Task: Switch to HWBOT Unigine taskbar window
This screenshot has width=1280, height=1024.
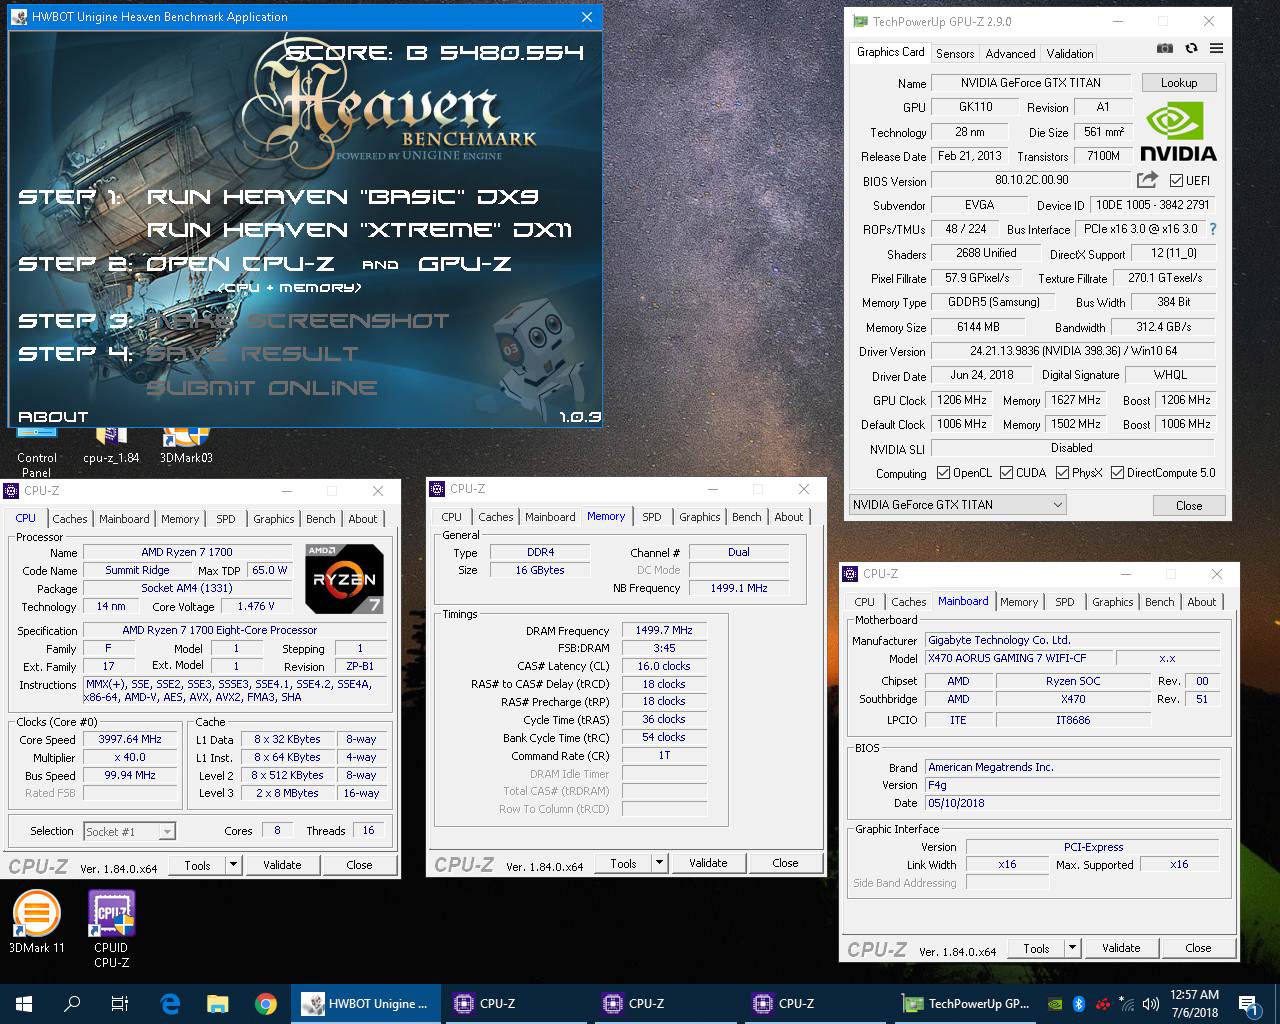Action: tap(366, 1004)
